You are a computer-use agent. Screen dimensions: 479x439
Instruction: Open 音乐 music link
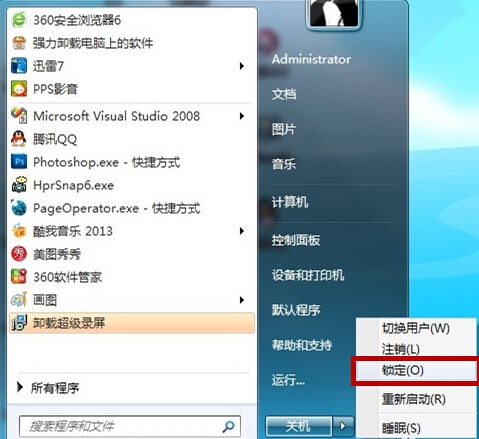pyautogui.click(x=284, y=164)
